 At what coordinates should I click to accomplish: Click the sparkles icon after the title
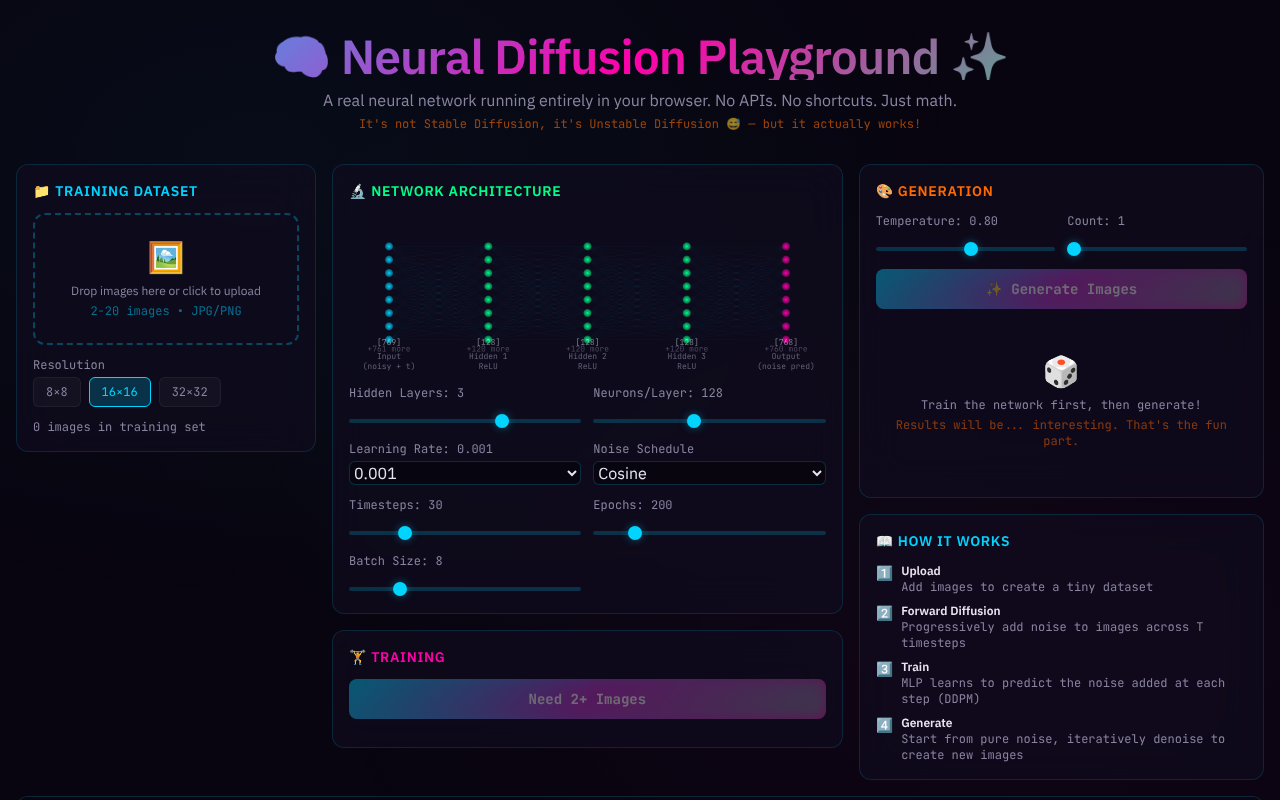pyautogui.click(x=977, y=57)
